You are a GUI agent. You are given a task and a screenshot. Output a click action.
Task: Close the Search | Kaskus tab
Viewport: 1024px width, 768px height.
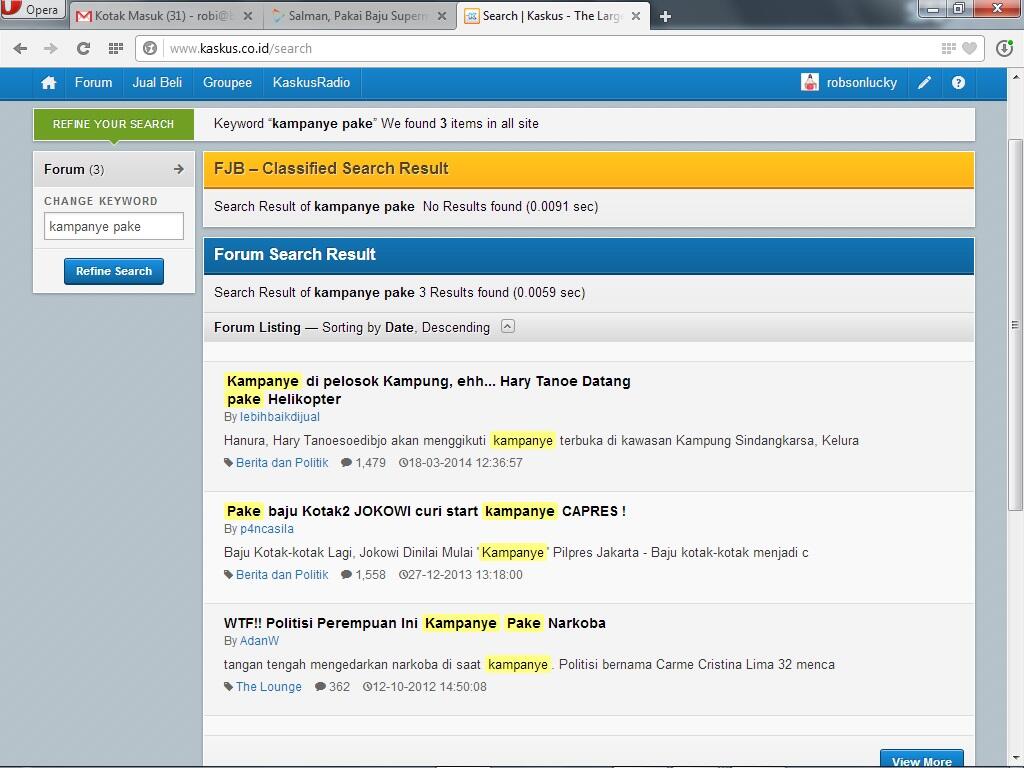click(x=635, y=16)
